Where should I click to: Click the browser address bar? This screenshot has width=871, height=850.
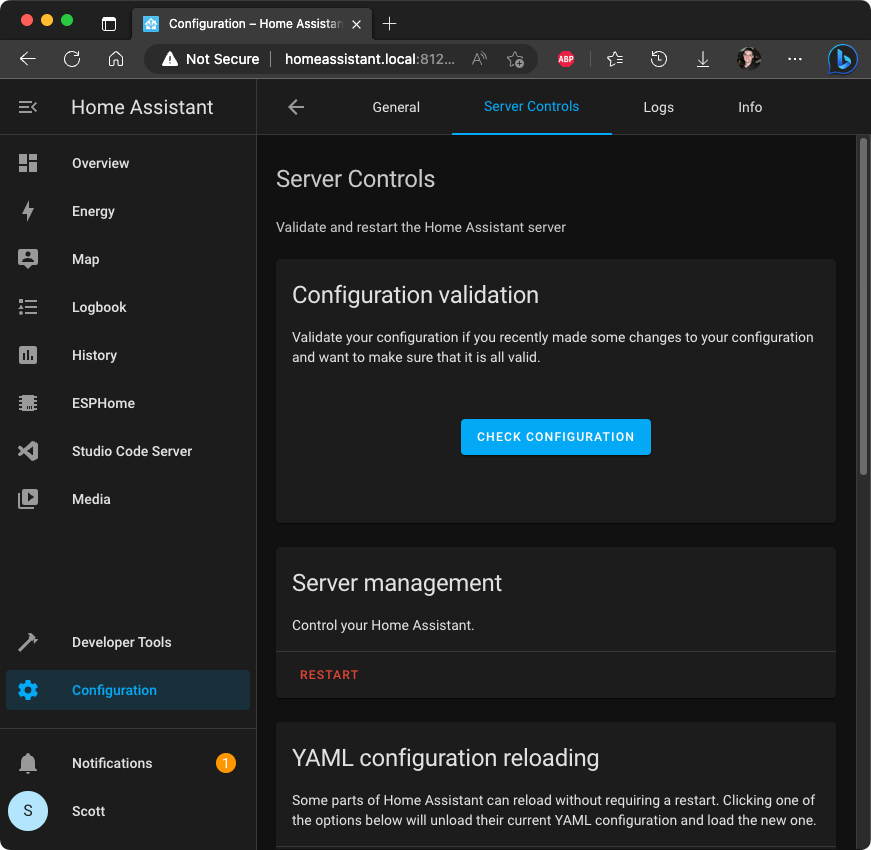tap(368, 59)
